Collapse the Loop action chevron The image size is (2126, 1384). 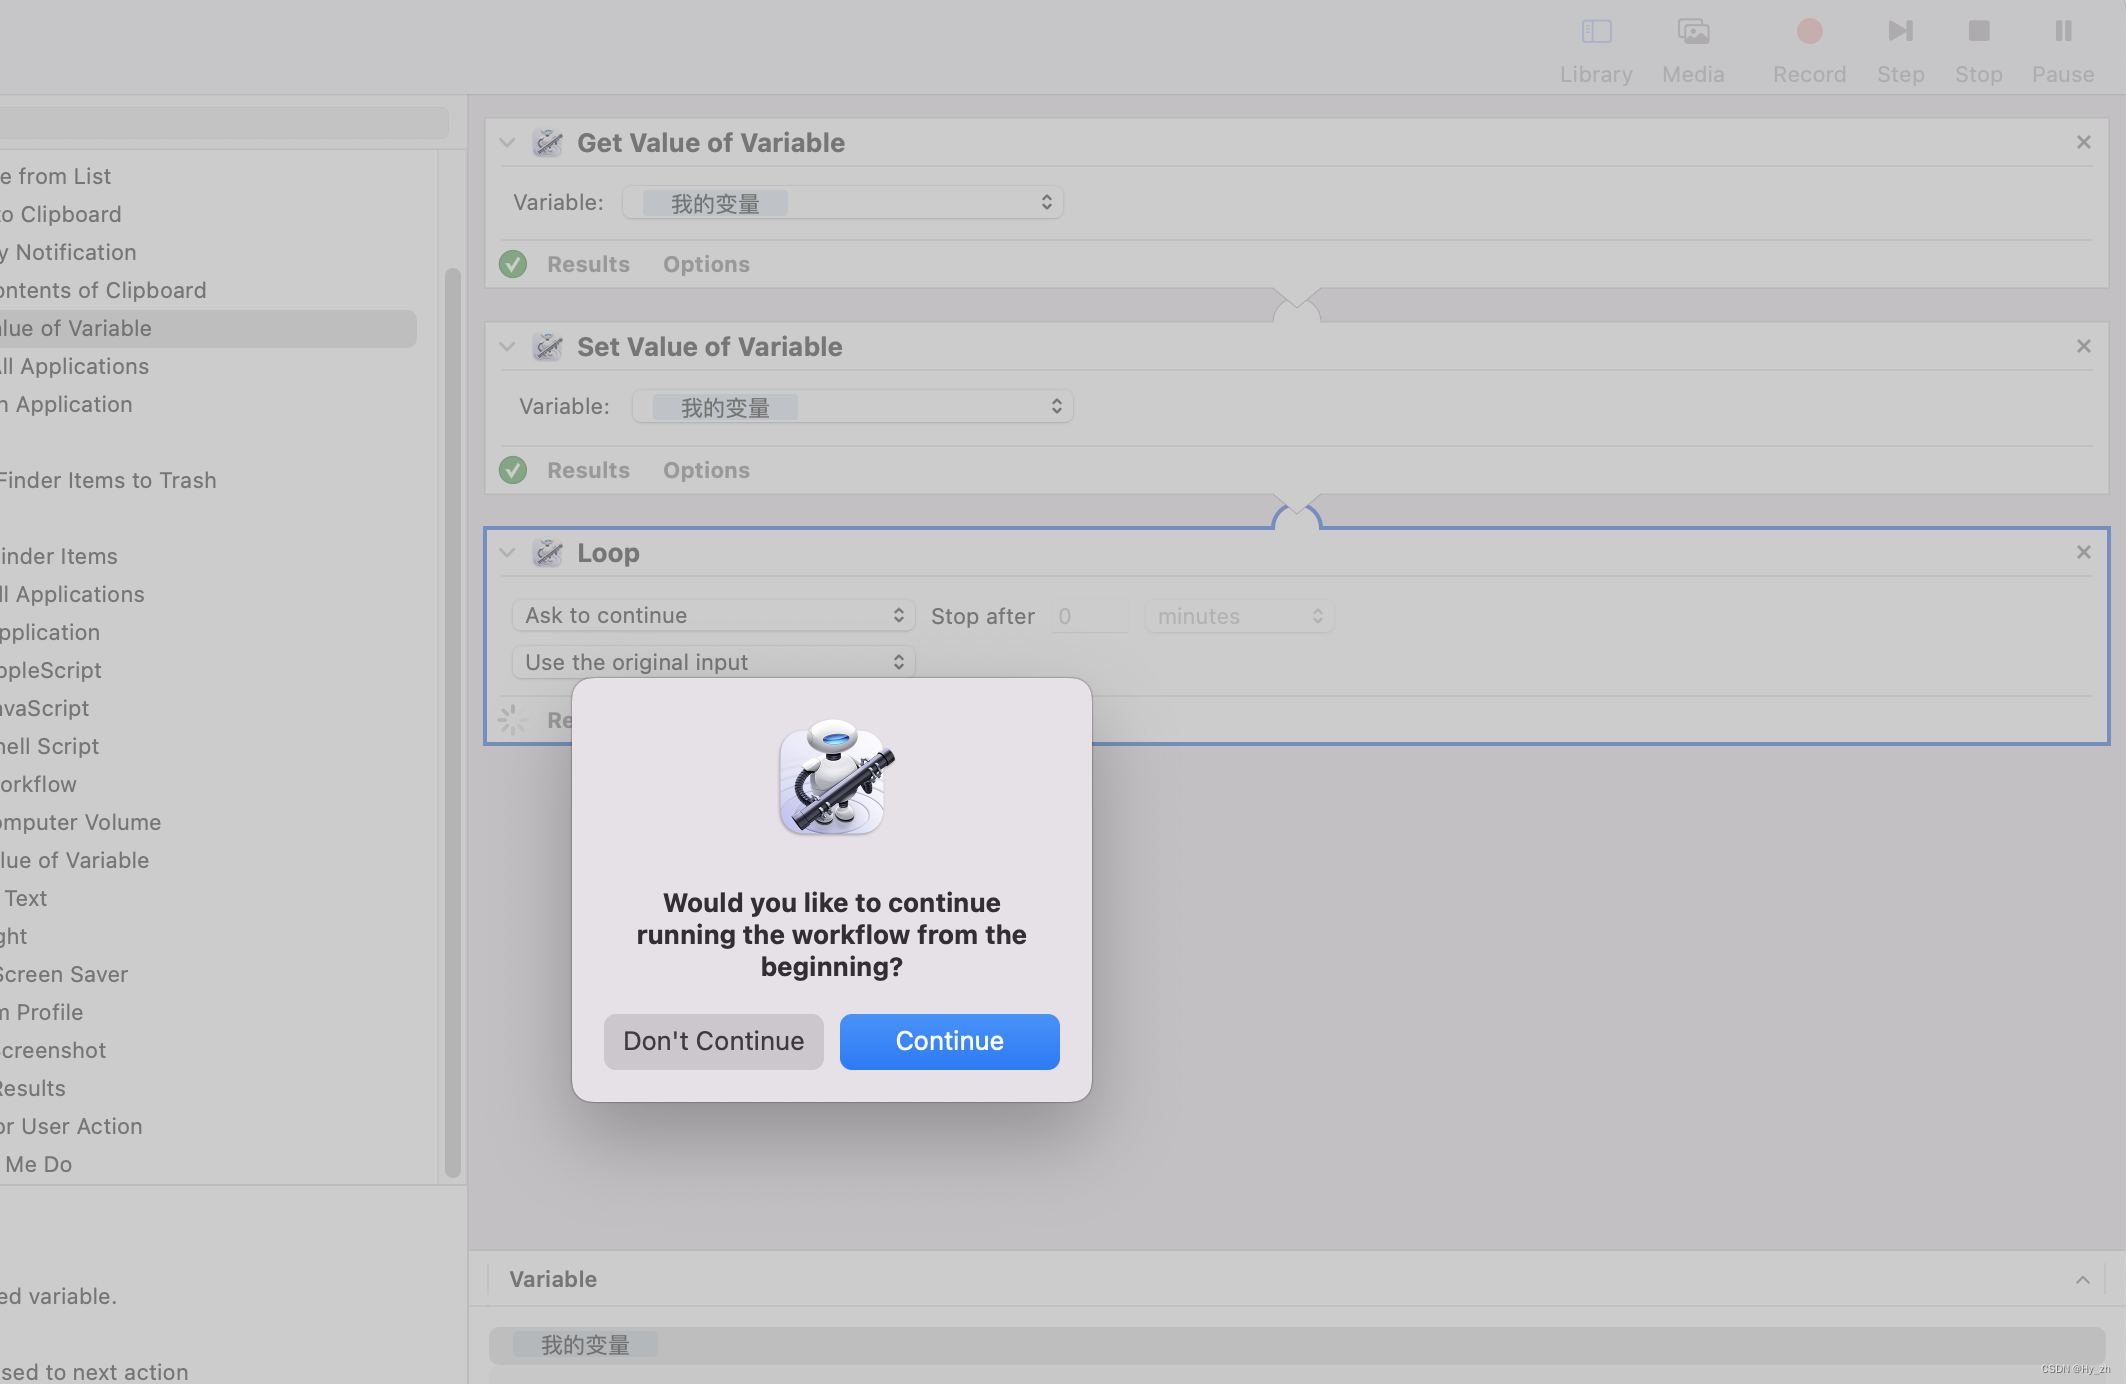(507, 553)
